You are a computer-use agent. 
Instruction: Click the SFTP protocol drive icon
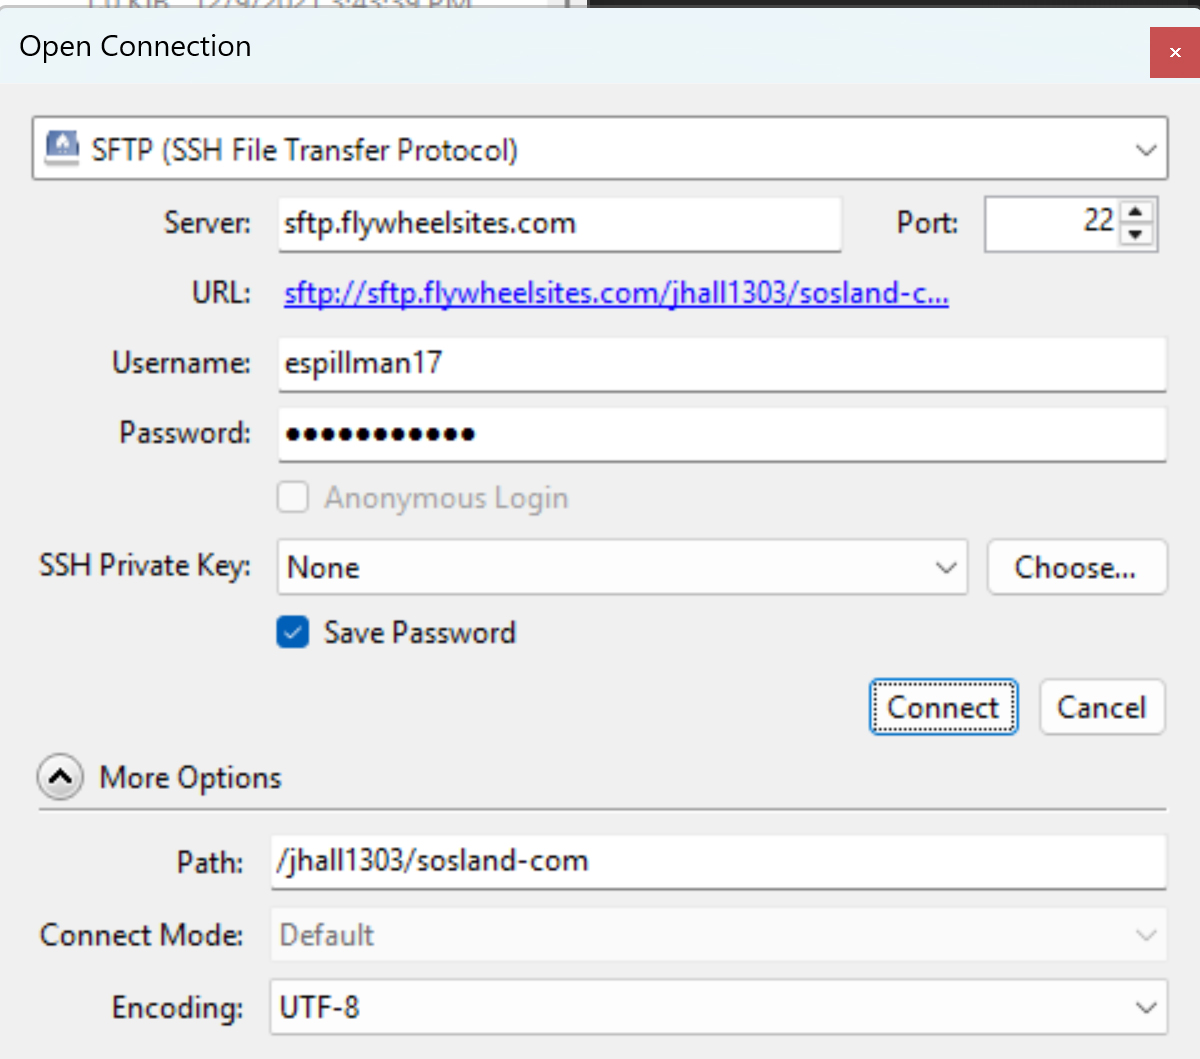click(62, 148)
